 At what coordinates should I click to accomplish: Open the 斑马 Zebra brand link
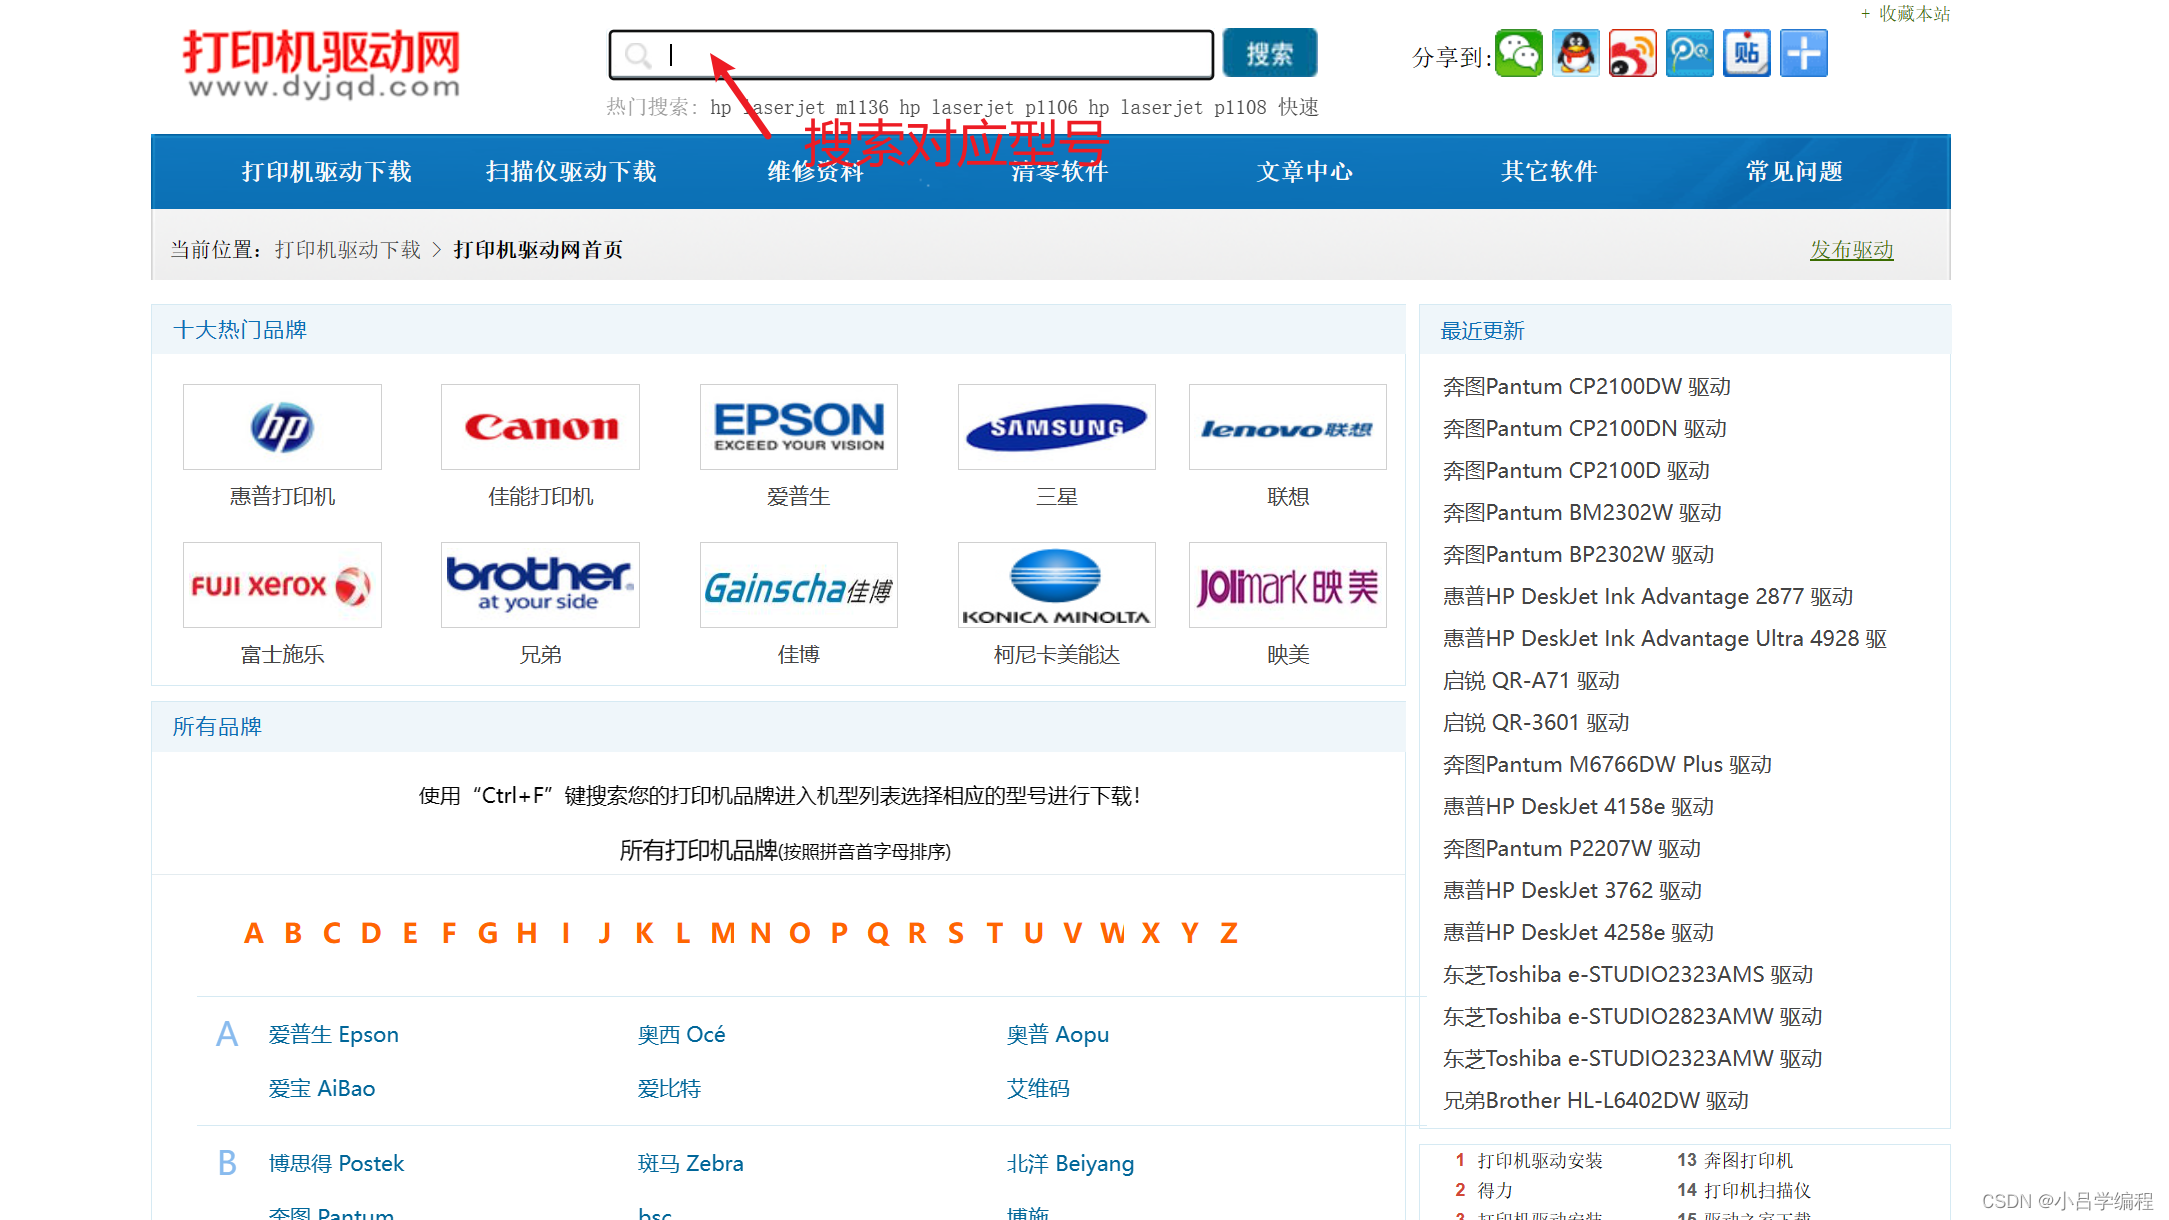pyautogui.click(x=690, y=1163)
